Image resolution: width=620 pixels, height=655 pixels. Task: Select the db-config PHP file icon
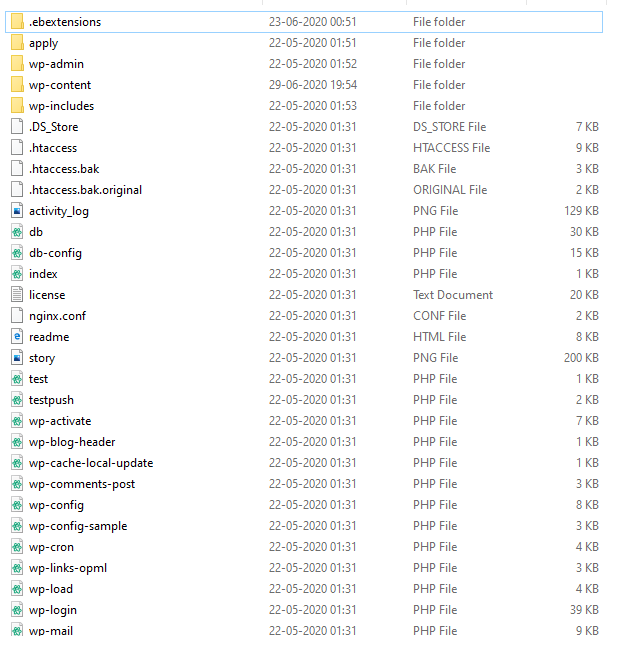(17, 252)
